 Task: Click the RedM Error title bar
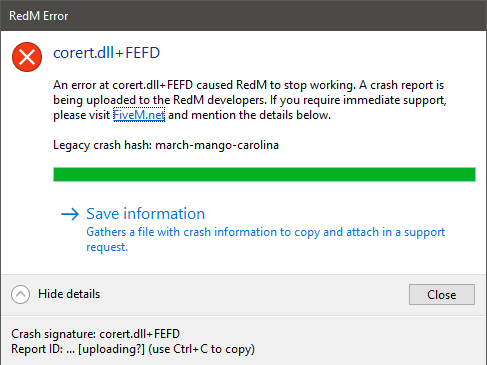click(x=243, y=16)
